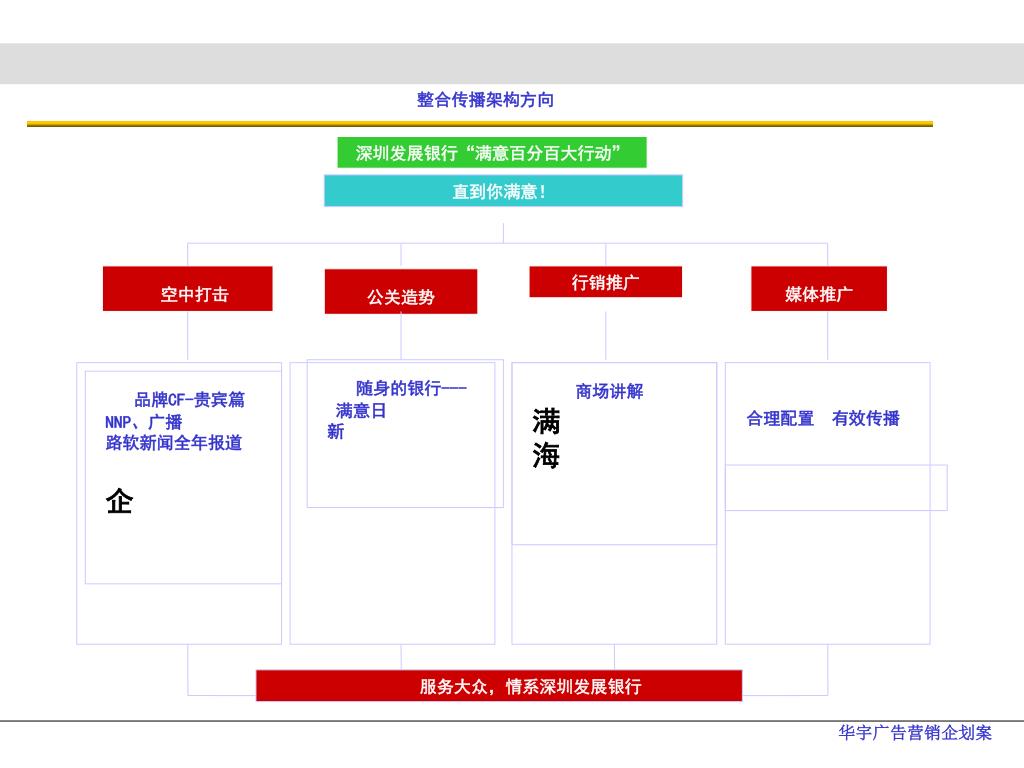Click the text 满意日

(360, 410)
